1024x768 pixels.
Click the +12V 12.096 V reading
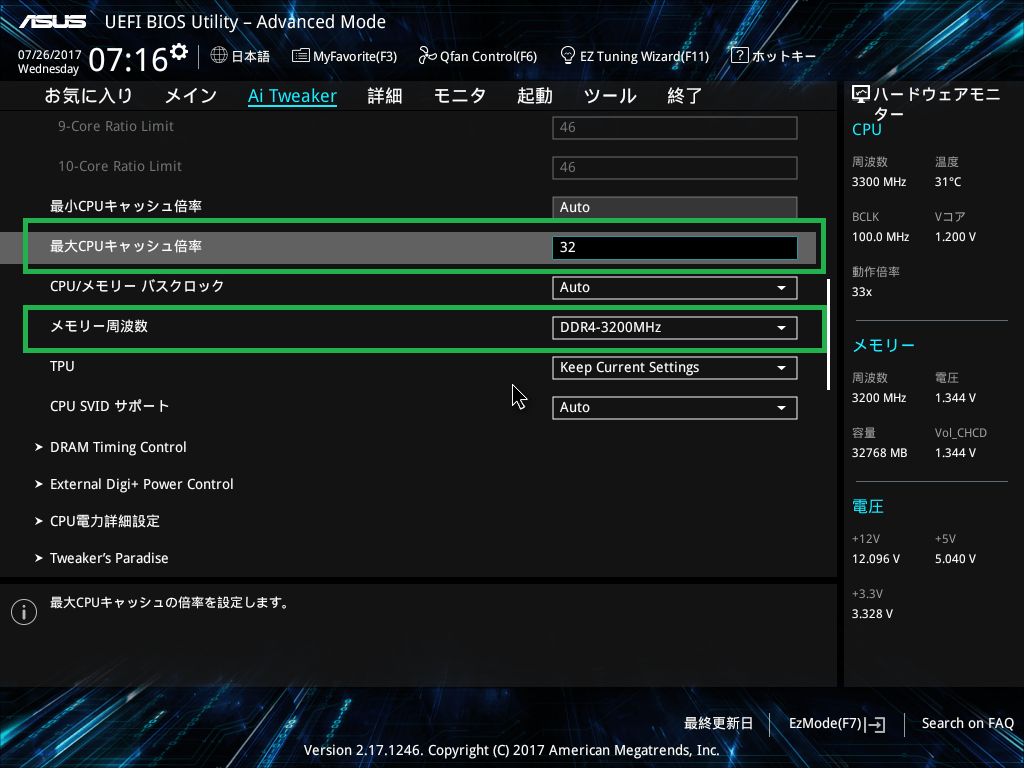[x=876, y=559]
